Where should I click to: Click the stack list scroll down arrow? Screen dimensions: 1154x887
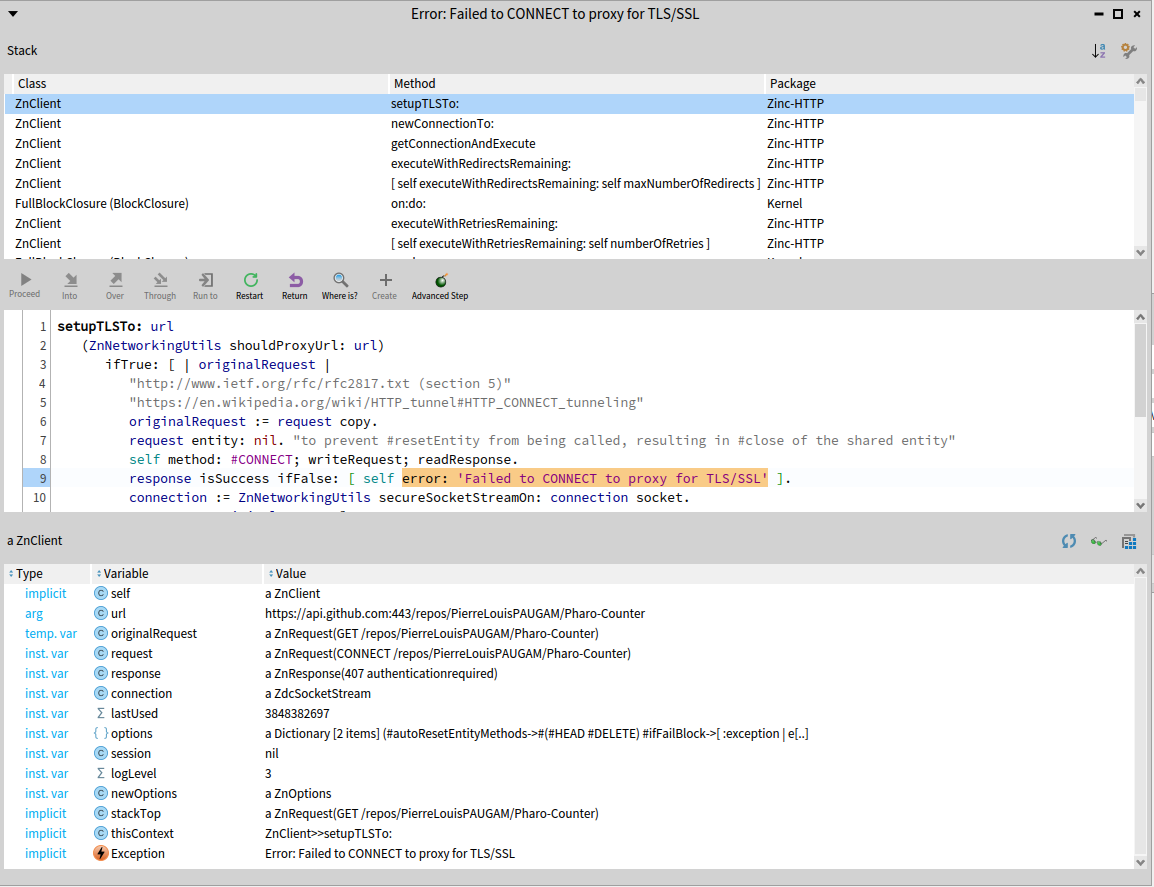[x=1141, y=252]
